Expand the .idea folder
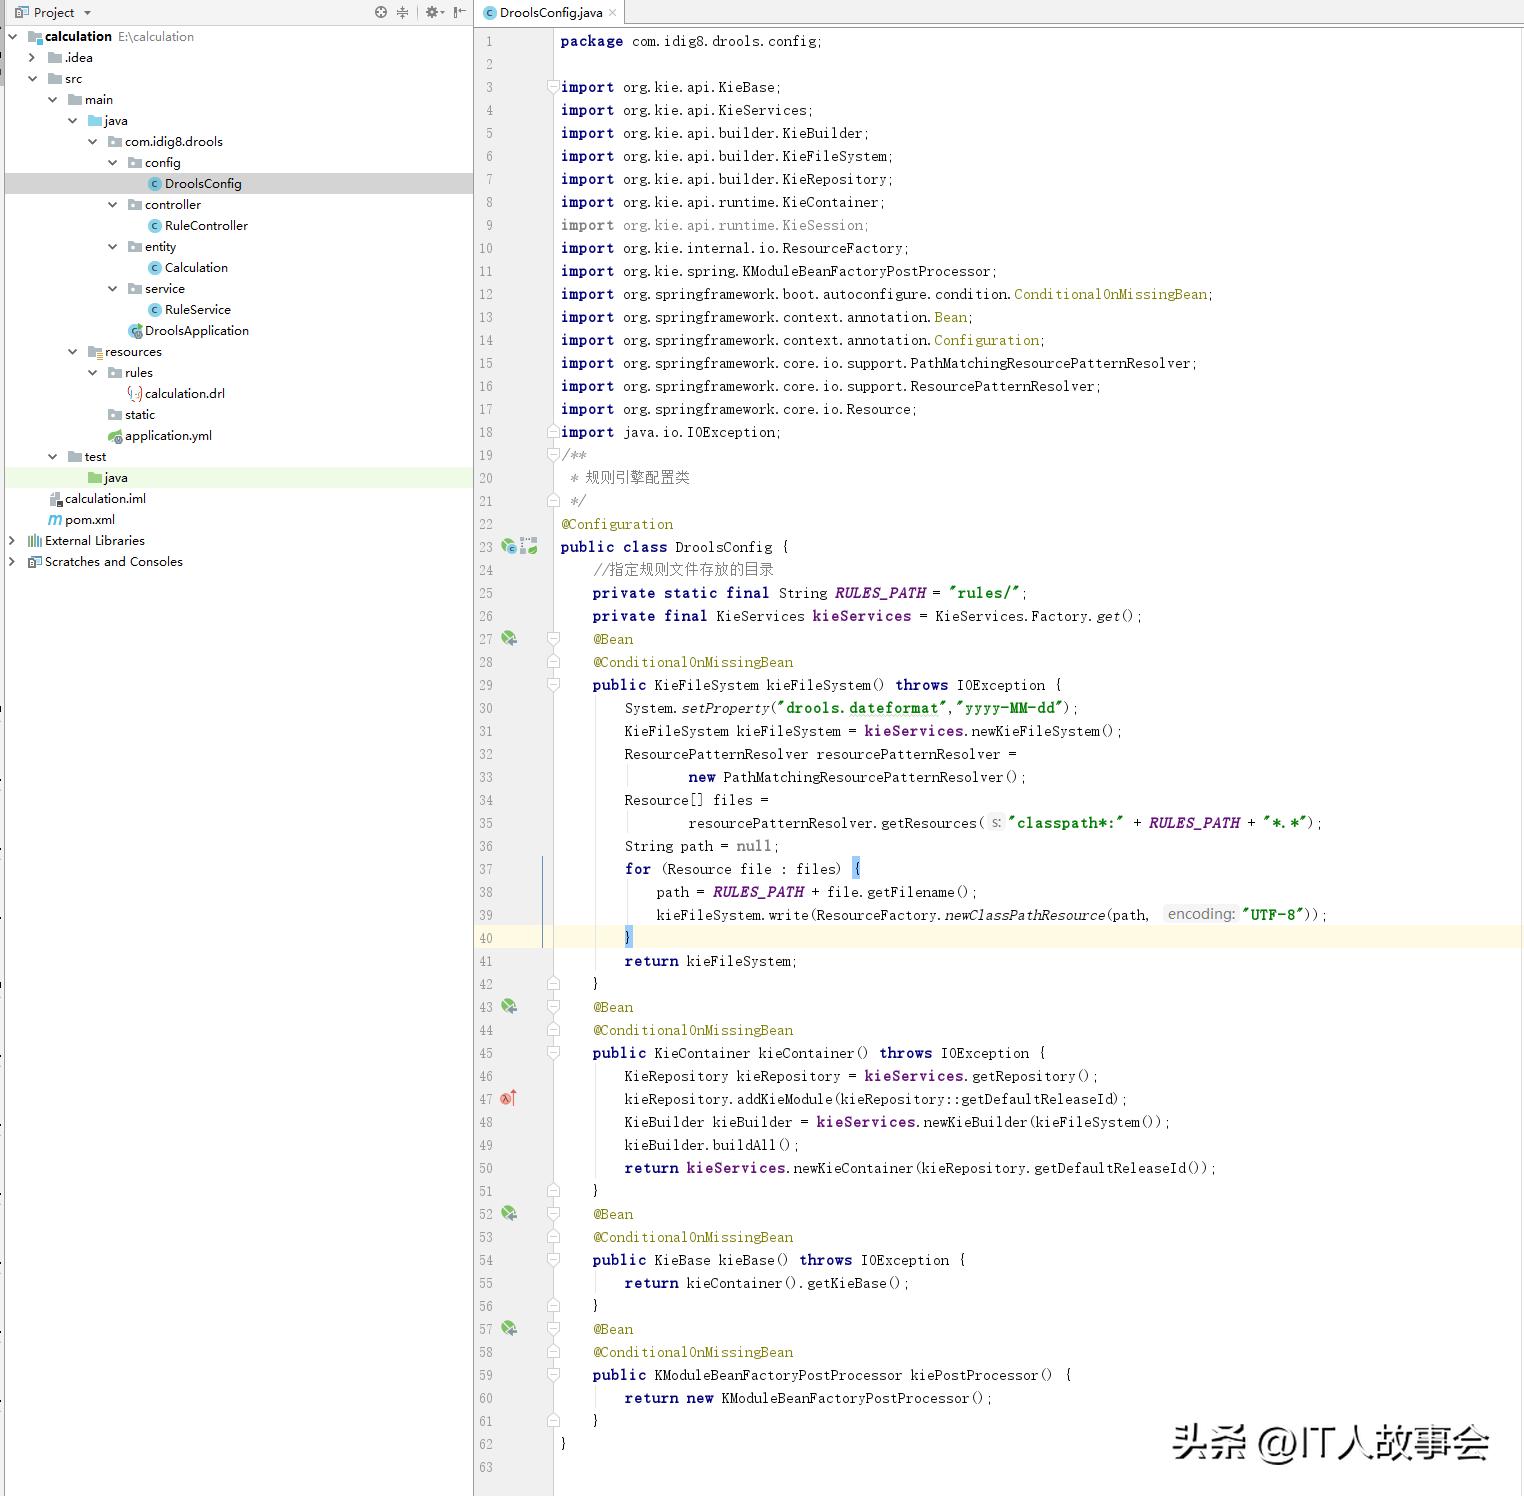Image resolution: width=1524 pixels, height=1496 pixels. [32, 57]
